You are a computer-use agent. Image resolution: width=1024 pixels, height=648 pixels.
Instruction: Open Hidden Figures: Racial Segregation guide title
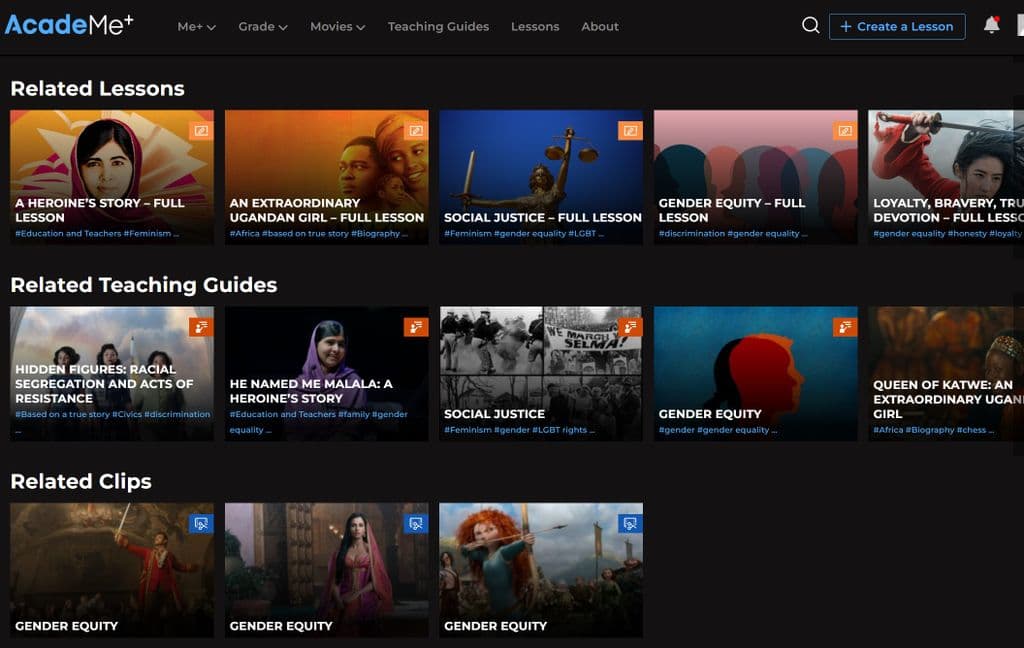point(104,384)
